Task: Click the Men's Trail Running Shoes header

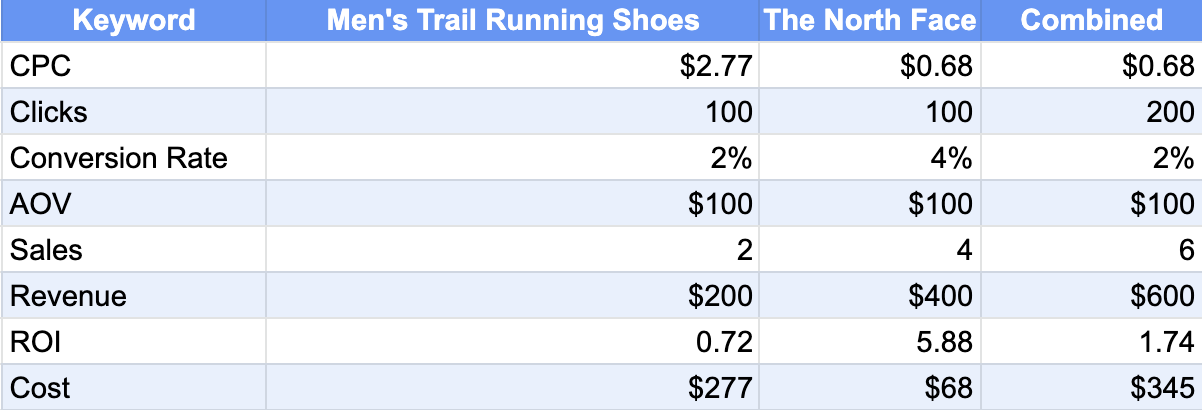Action: click(x=513, y=20)
